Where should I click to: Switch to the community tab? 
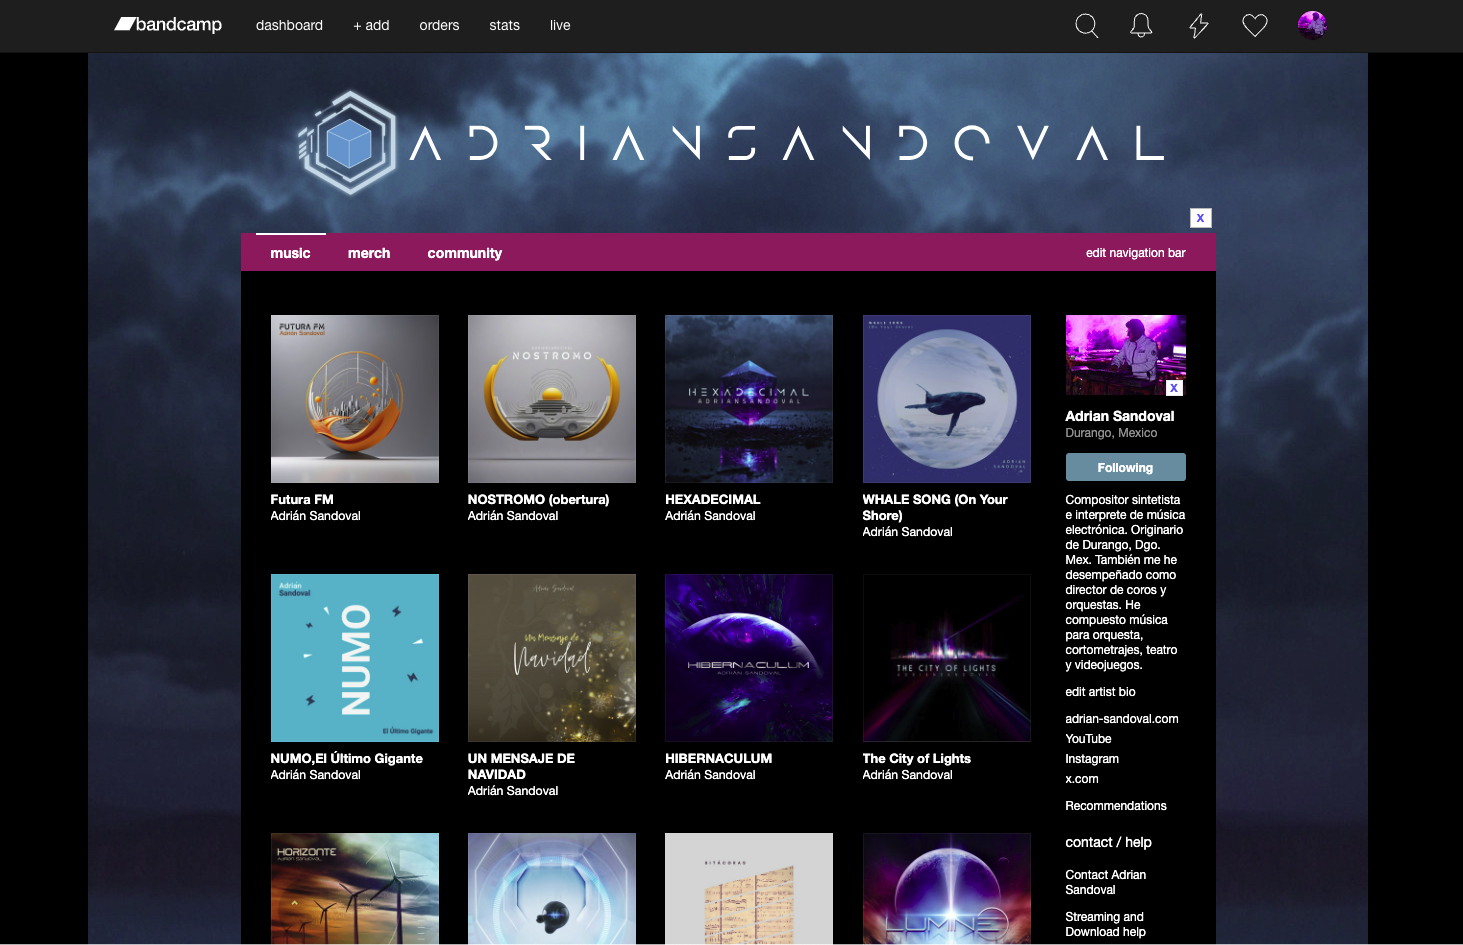point(464,254)
